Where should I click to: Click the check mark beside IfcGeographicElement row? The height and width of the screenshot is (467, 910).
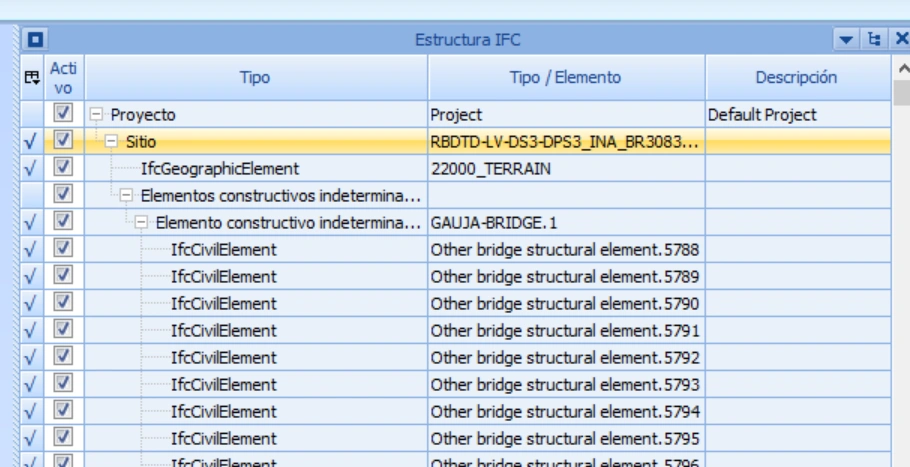pyautogui.click(x=32, y=169)
